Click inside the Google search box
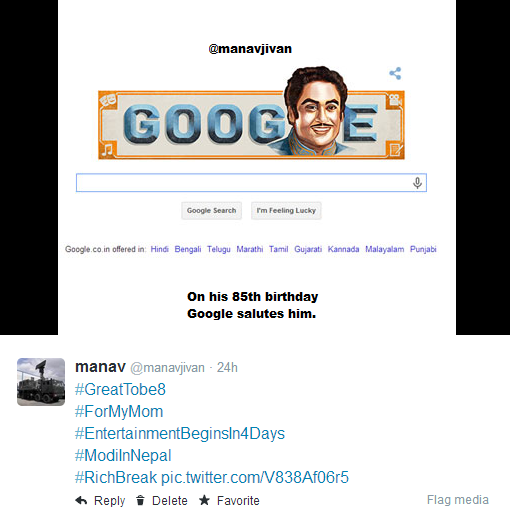This screenshot has width=510, height=523. pos(251,183)
